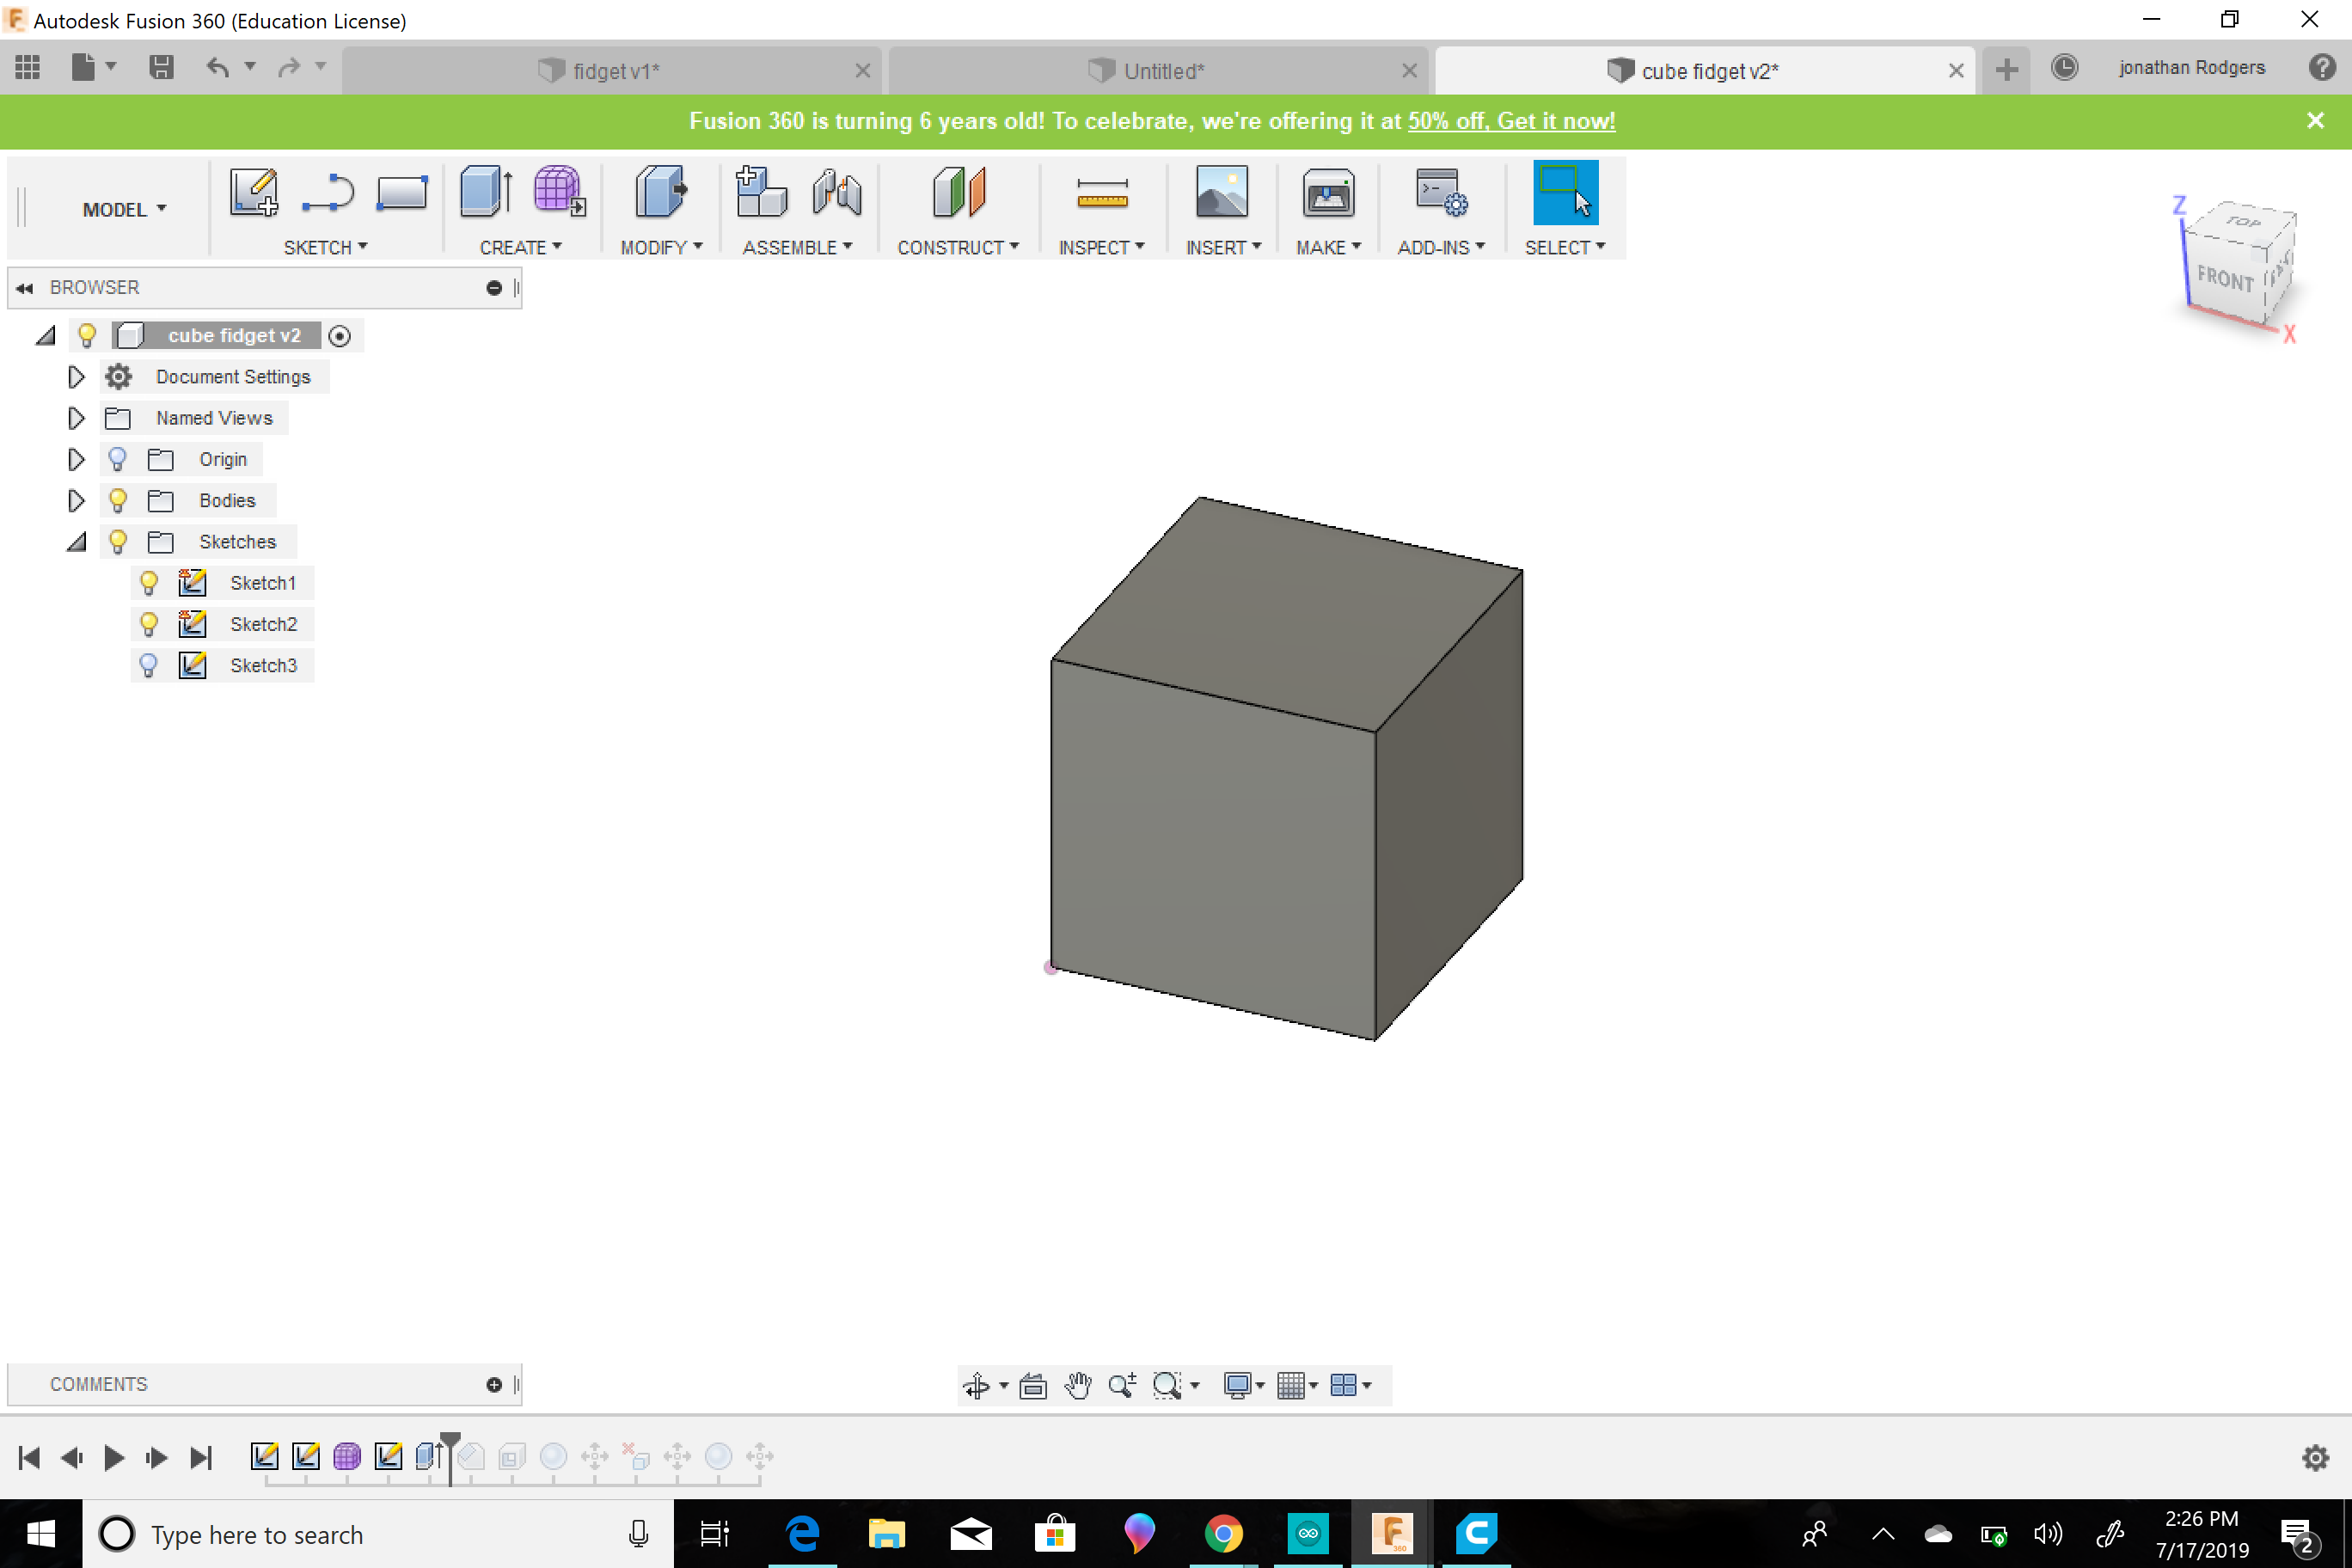Screen dimensions: 2352x1568
Task: Open the jonathan Rodgers account menu
Action: pyautogui.click(x=2191, y=67)
